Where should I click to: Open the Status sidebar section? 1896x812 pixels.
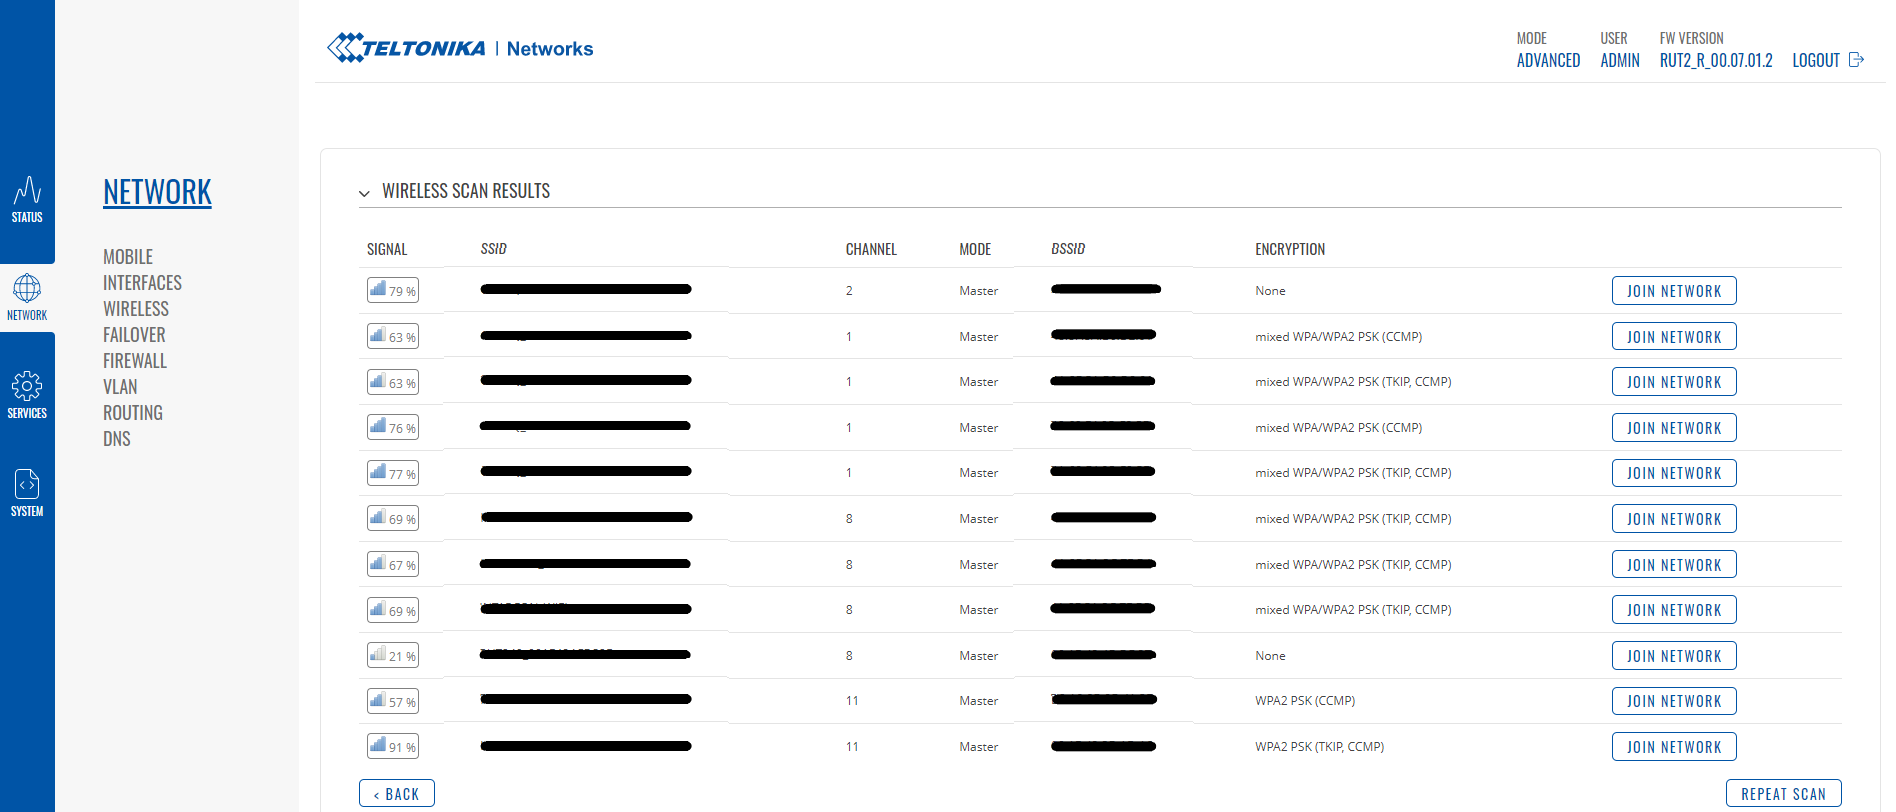(27, 199)
